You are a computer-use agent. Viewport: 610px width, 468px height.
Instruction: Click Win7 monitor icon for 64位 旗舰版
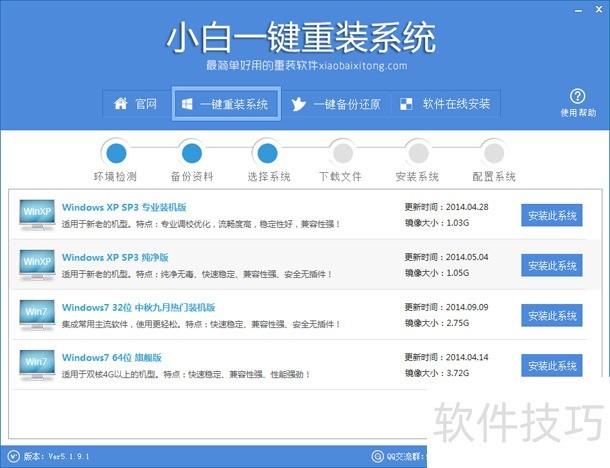37,365
